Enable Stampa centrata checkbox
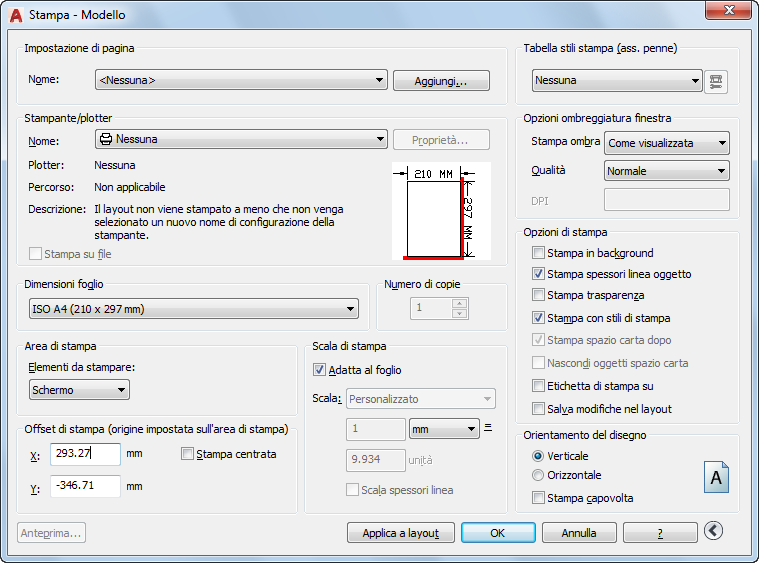The height and width of the screenshot is (563, 759). click(x=187, y=454)
